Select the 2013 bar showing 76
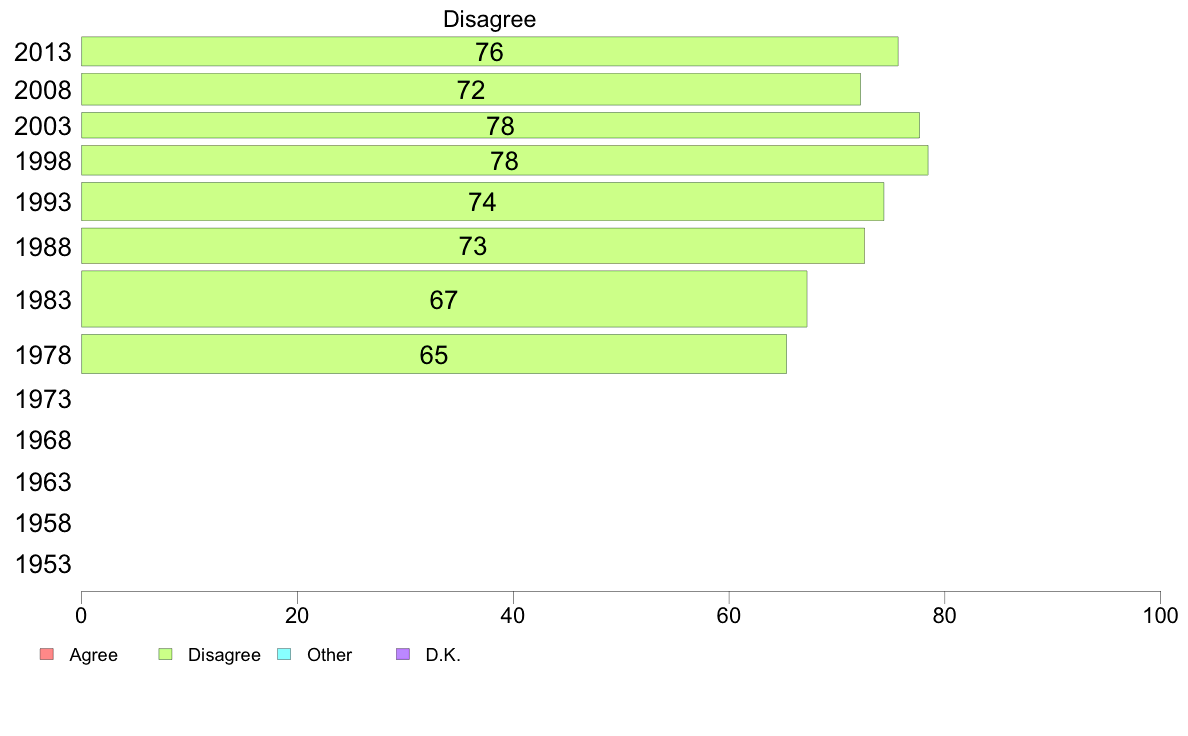Viewport: 1188px width, 736px height. tap(489, 52)
